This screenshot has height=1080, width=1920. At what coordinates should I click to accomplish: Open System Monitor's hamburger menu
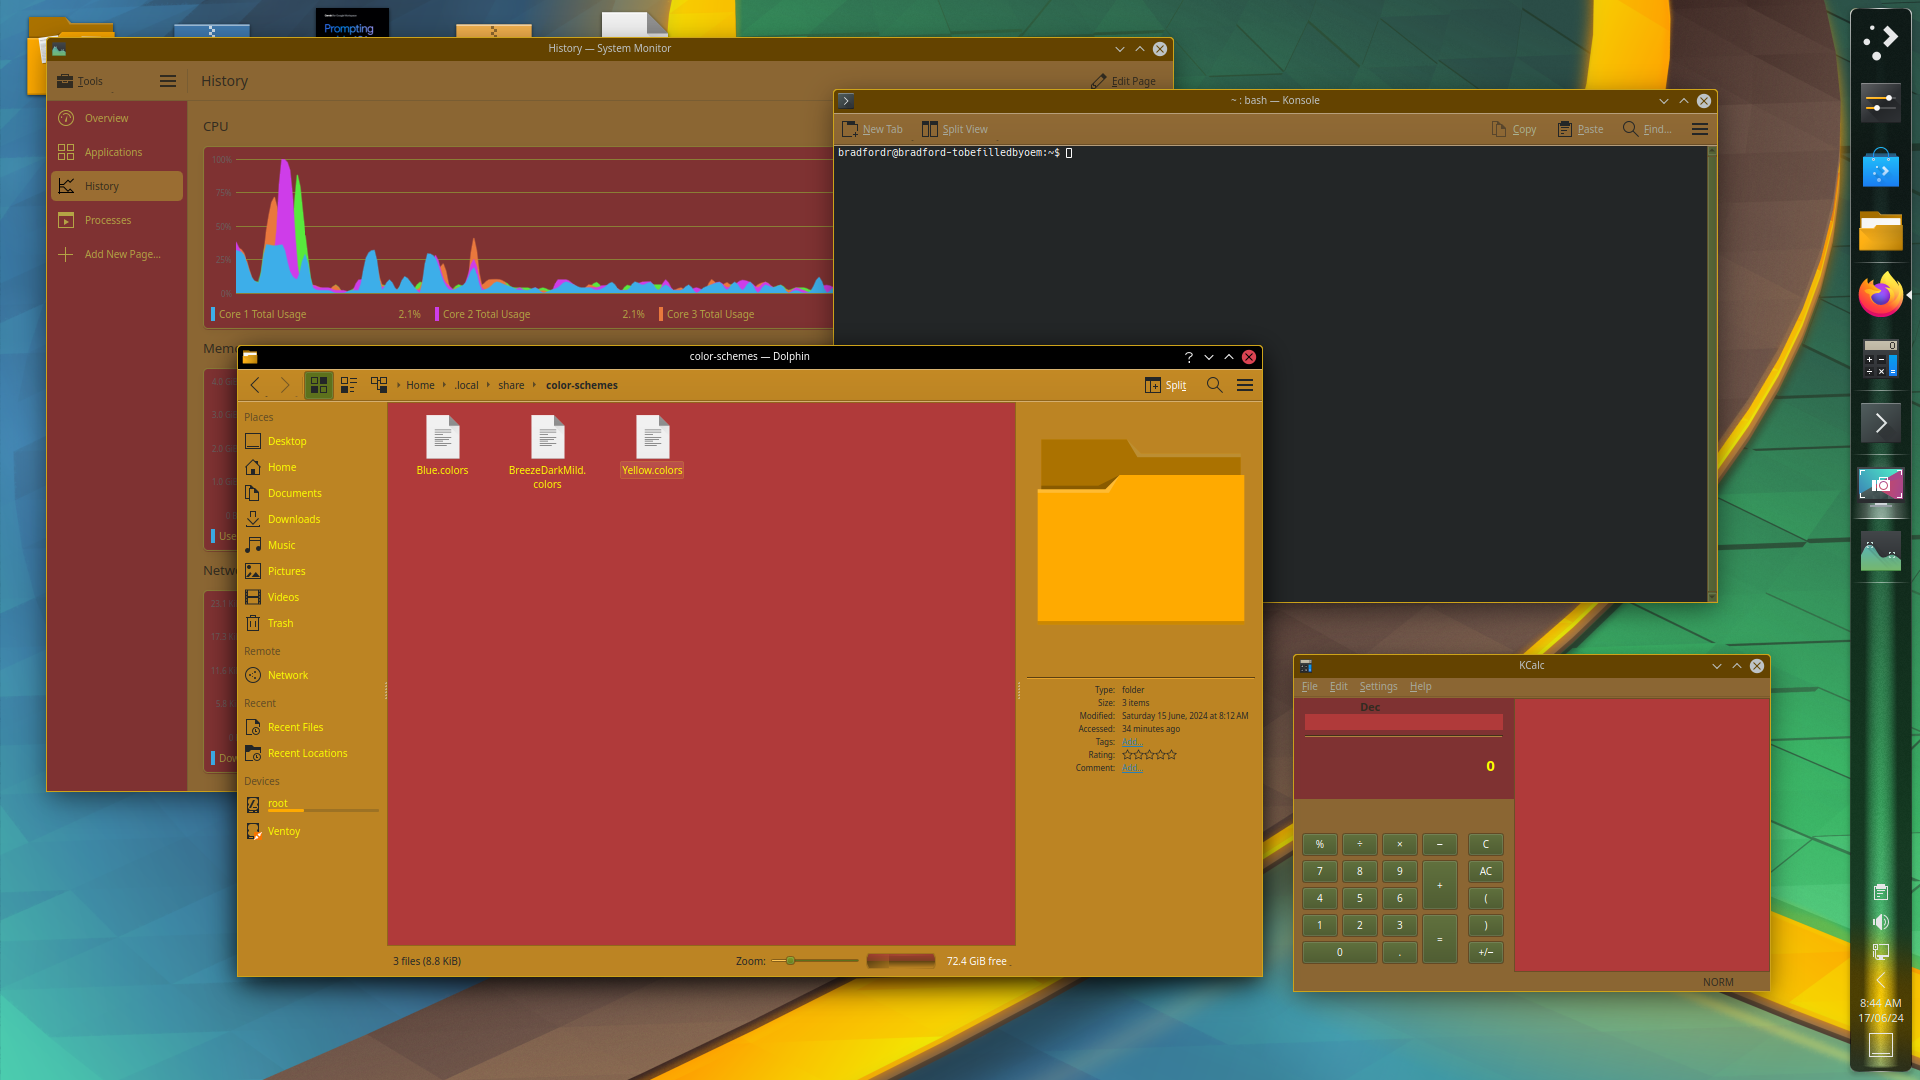pos(168,81)
